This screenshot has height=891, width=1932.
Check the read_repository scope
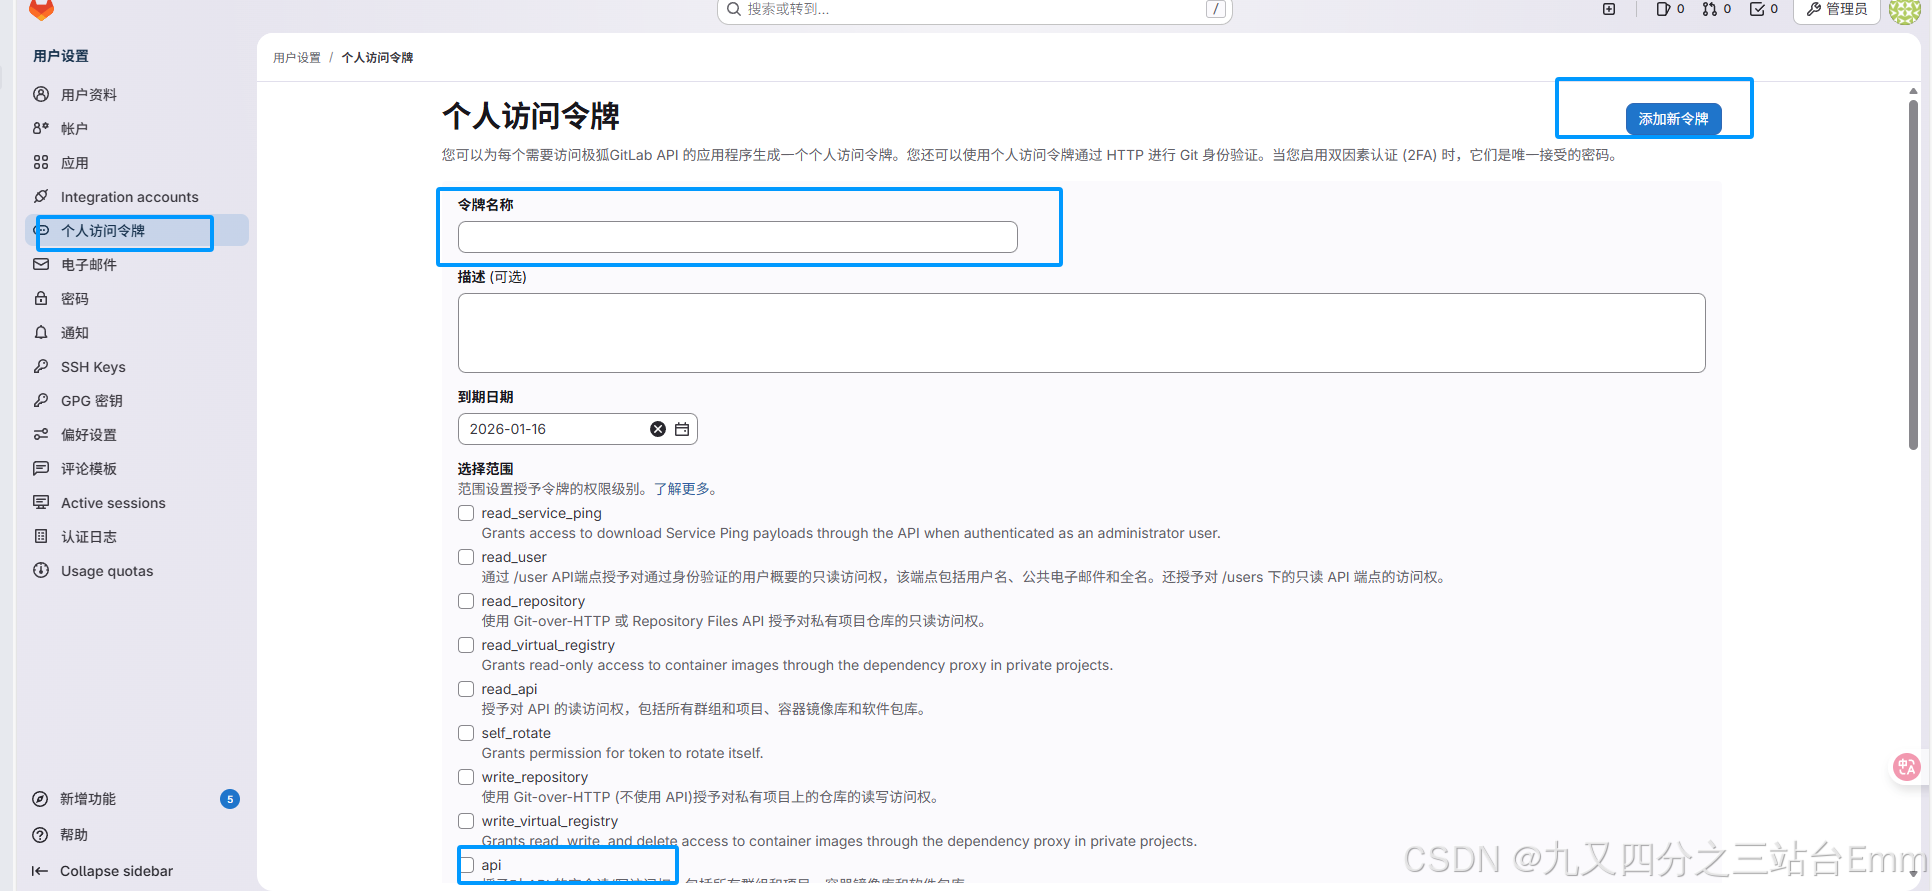click(466, 601)
